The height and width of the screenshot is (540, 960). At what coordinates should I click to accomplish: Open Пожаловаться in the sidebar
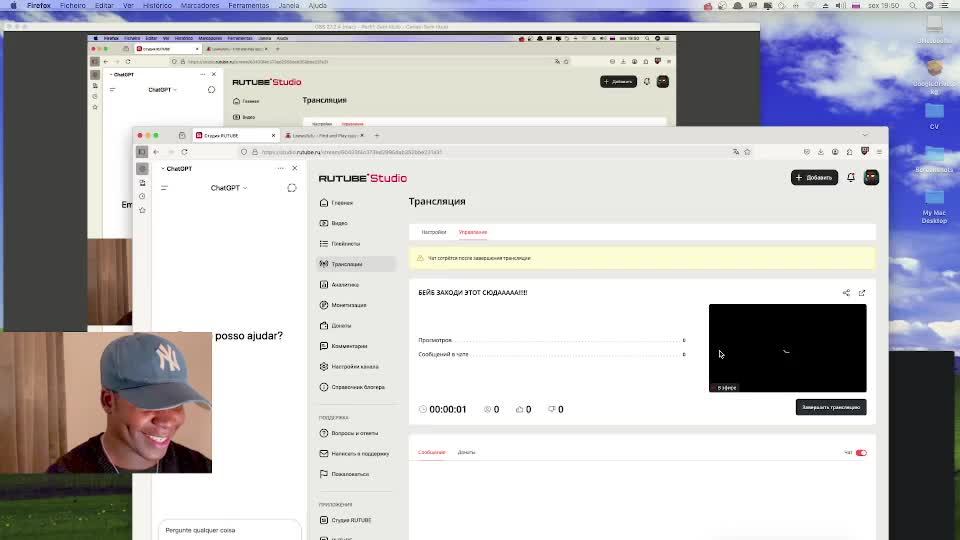(x=344, y=474)
